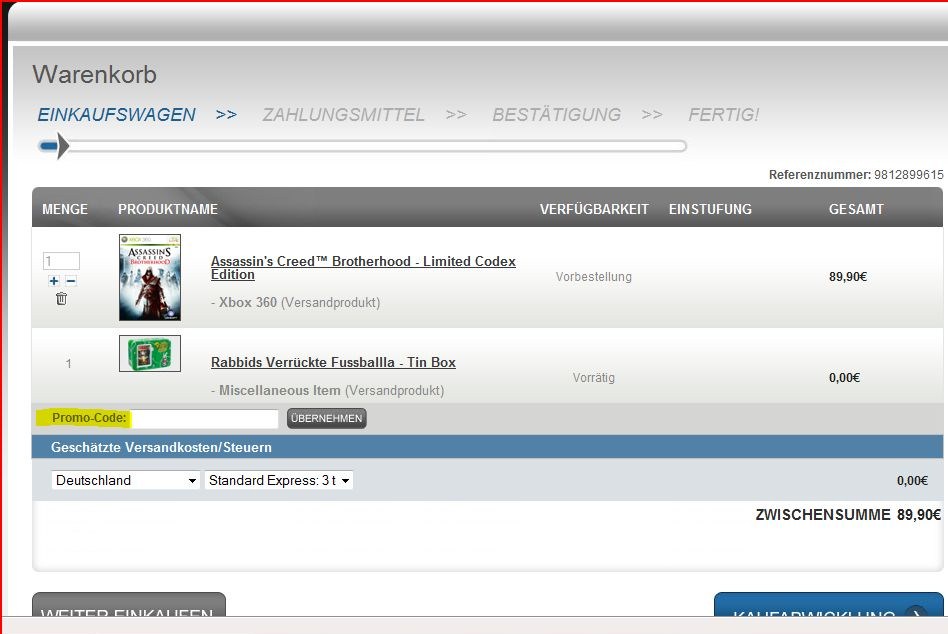Click the GESAMT column header

pyautogui.click(x=856, y=209)
